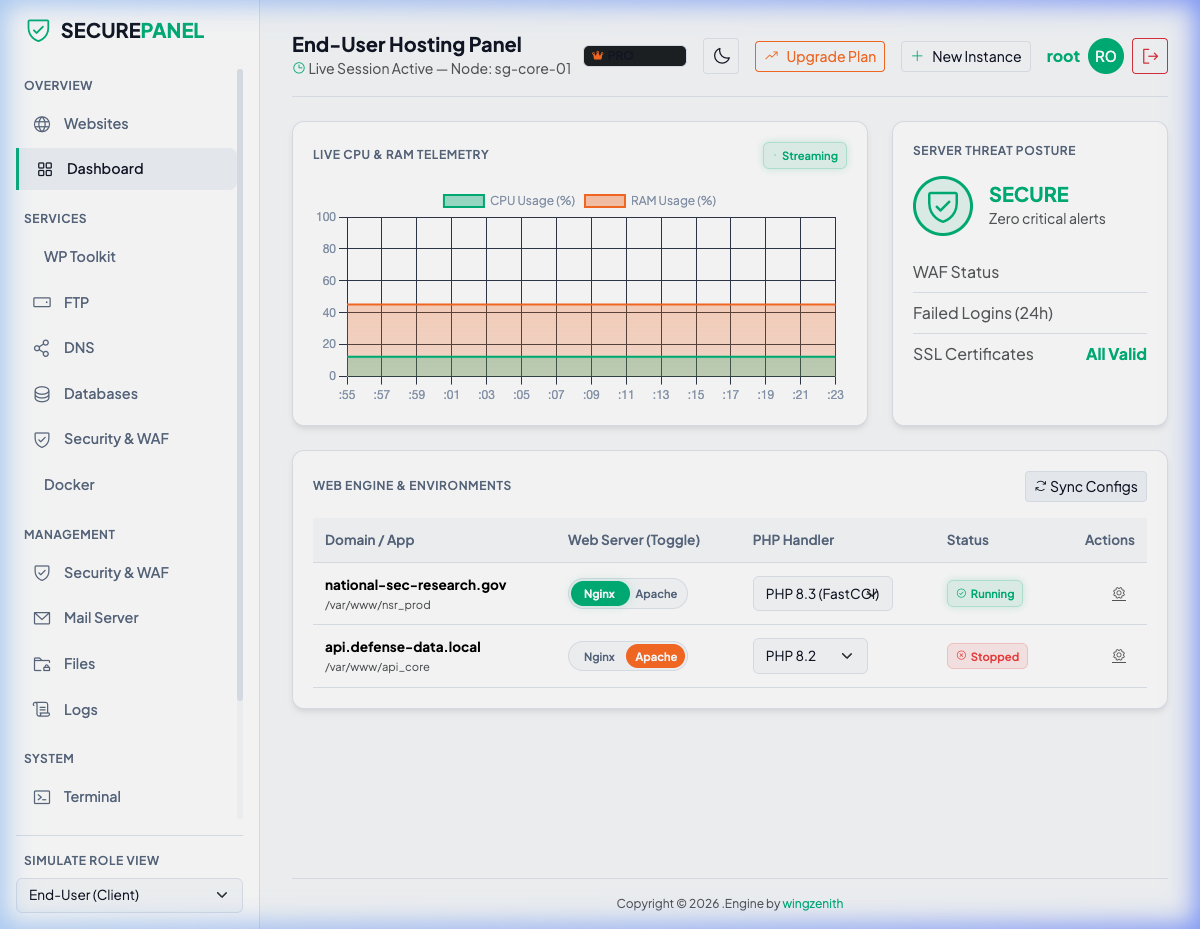The height and width of the screenshot is (929, 1200).
Task: Click the Databases cylinder icon
Action: pyautogui.click(x=42, y=394)
